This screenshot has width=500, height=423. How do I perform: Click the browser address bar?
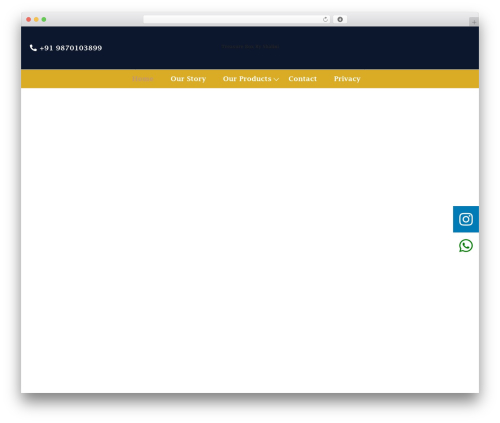click(237, 19)
